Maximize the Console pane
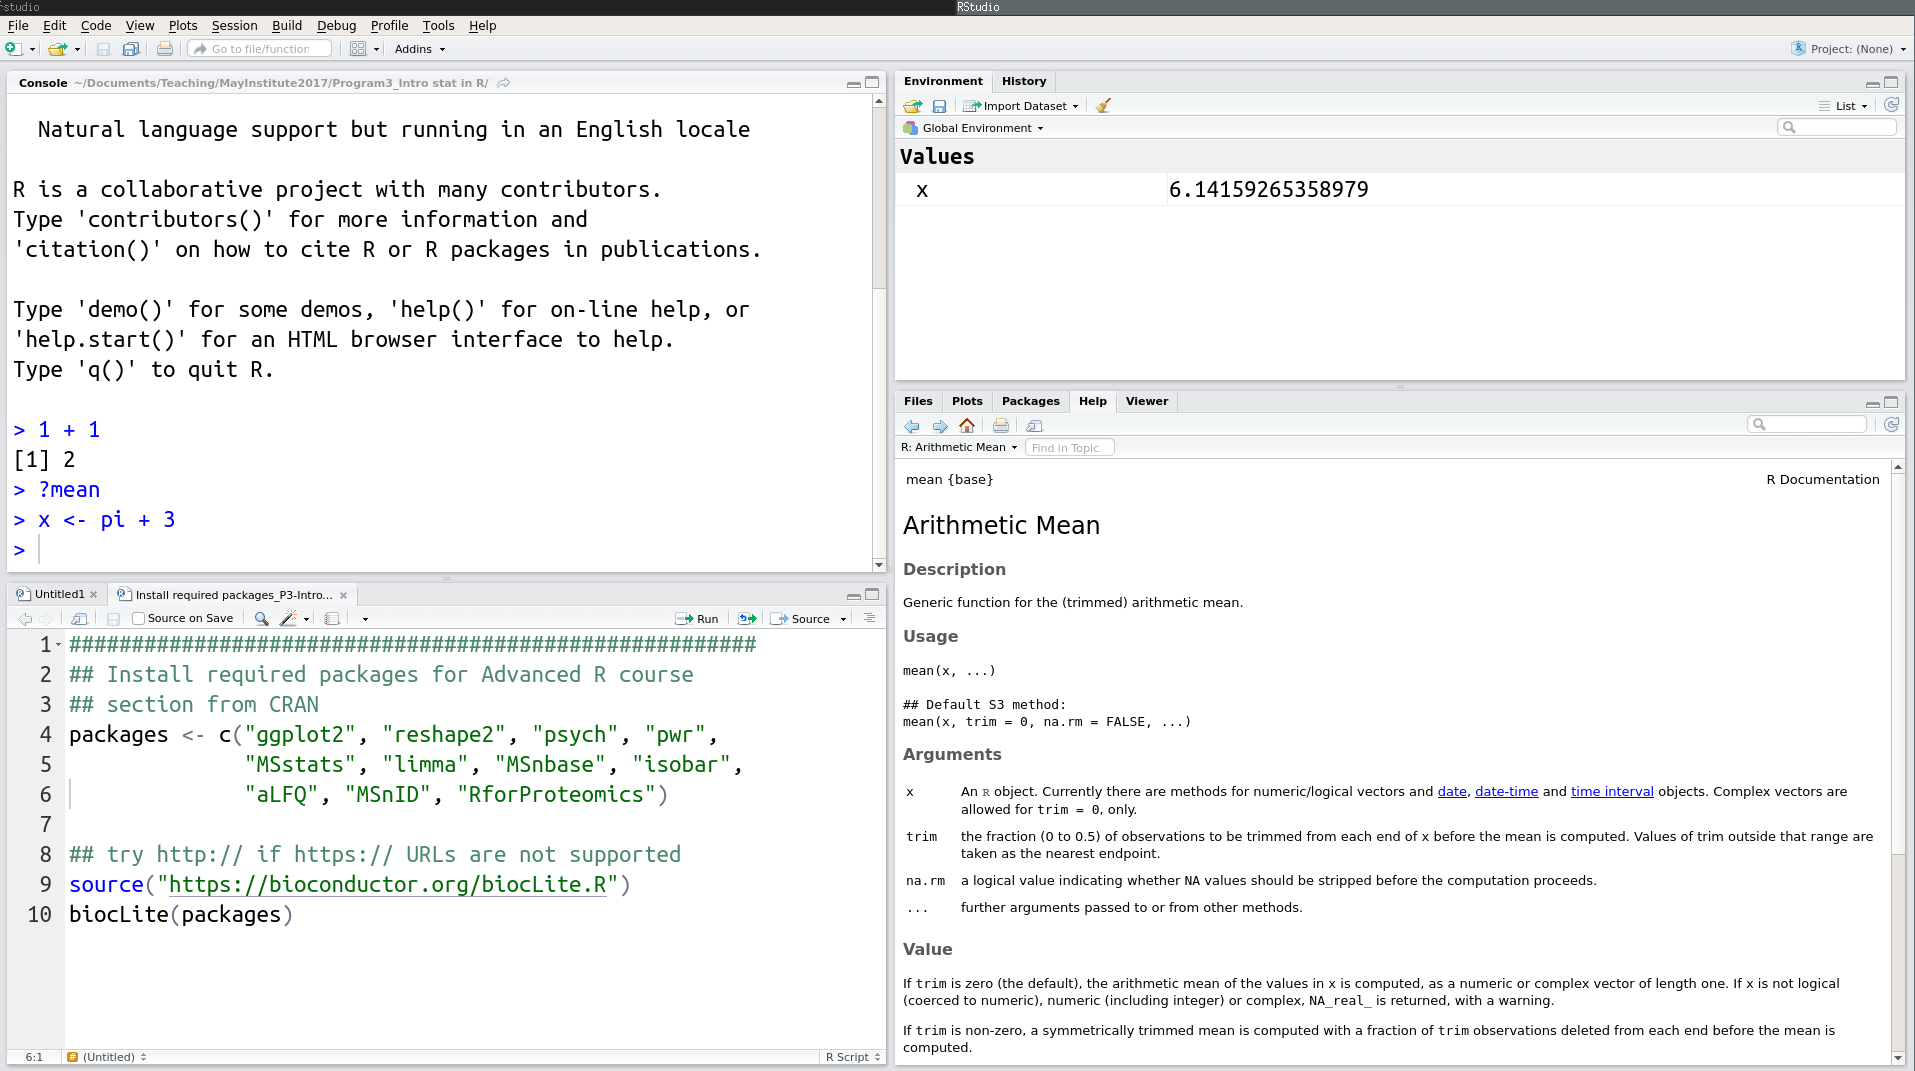 [x=872, y=83]
